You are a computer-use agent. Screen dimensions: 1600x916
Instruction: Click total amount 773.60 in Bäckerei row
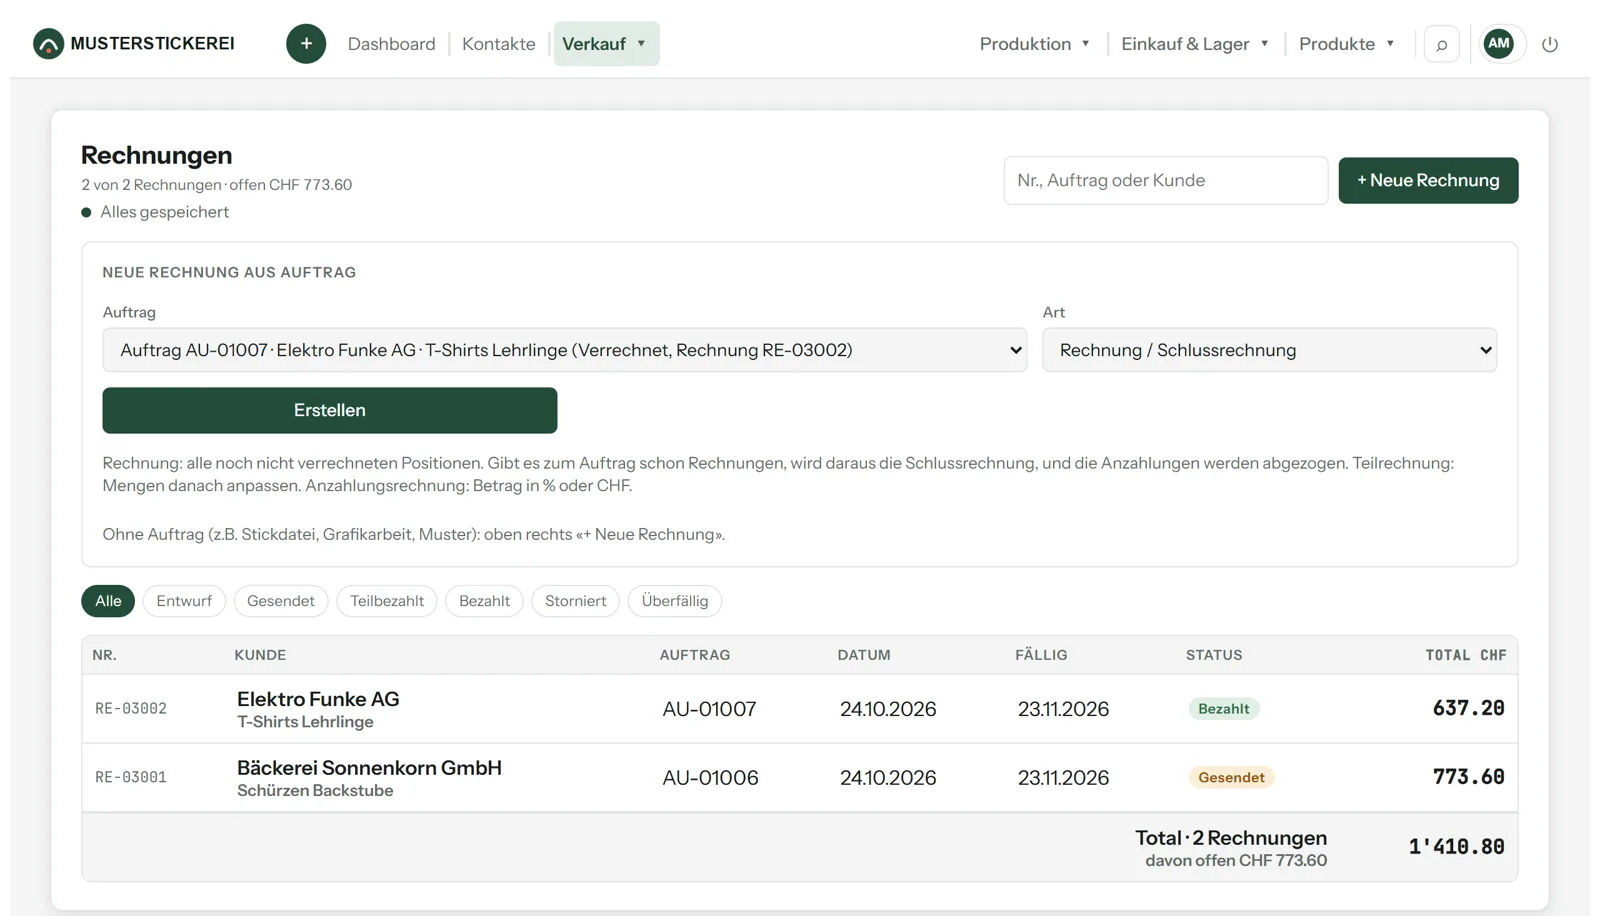point(1468,777)
